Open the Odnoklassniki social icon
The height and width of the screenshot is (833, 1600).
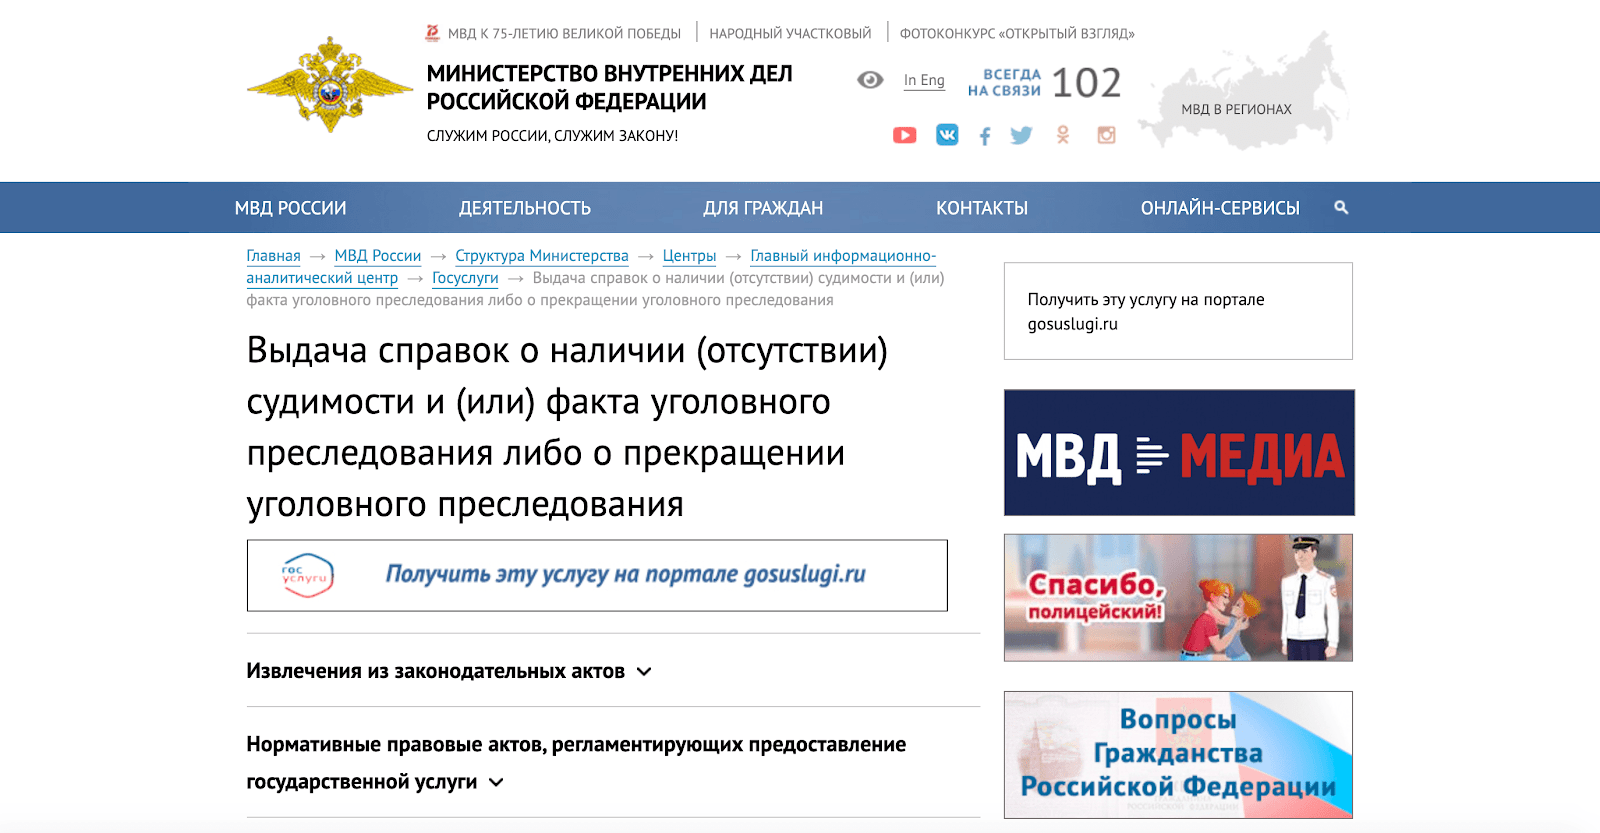point(1063,135)
